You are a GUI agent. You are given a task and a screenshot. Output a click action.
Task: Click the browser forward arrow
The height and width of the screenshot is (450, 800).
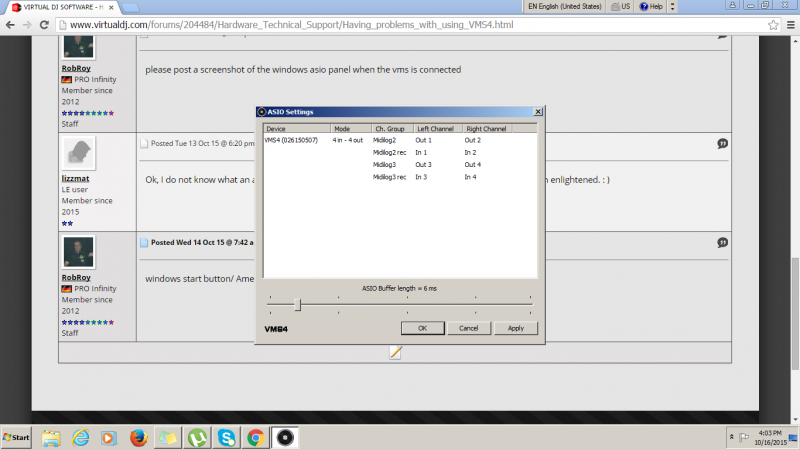[x=27, y=24]
